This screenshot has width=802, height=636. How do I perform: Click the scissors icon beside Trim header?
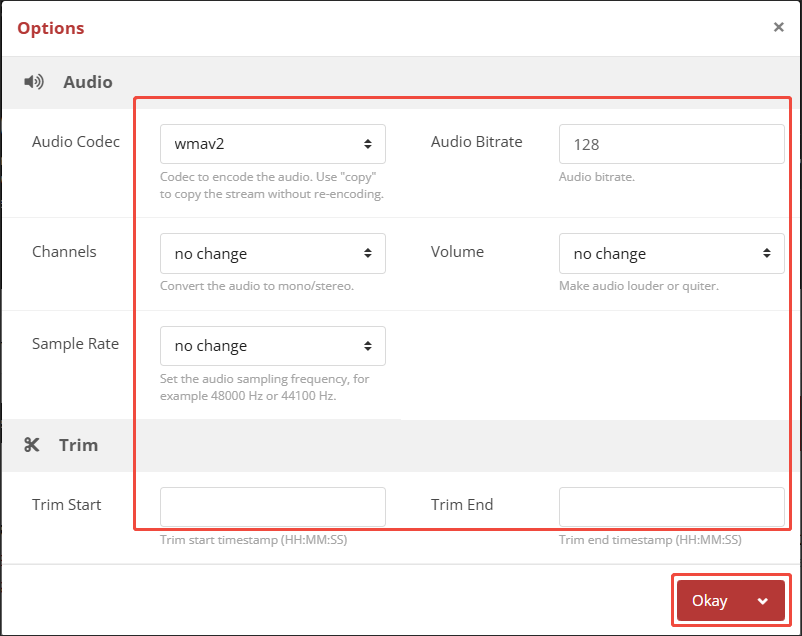click(33, 445)
